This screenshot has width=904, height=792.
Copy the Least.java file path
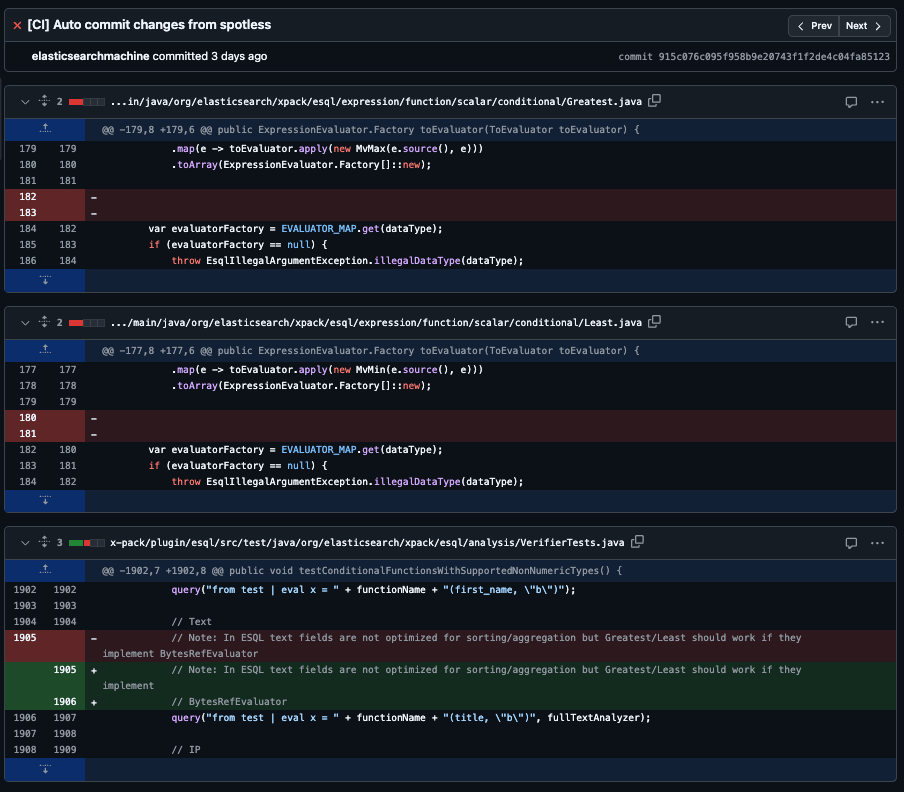(x=655, y=322)
